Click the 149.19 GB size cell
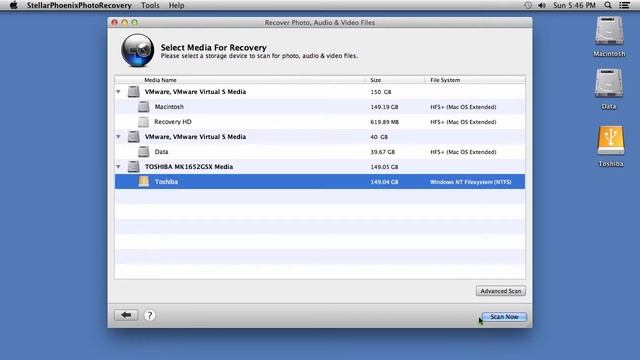The width and height of the screenshot is (640, 360). 384,107
